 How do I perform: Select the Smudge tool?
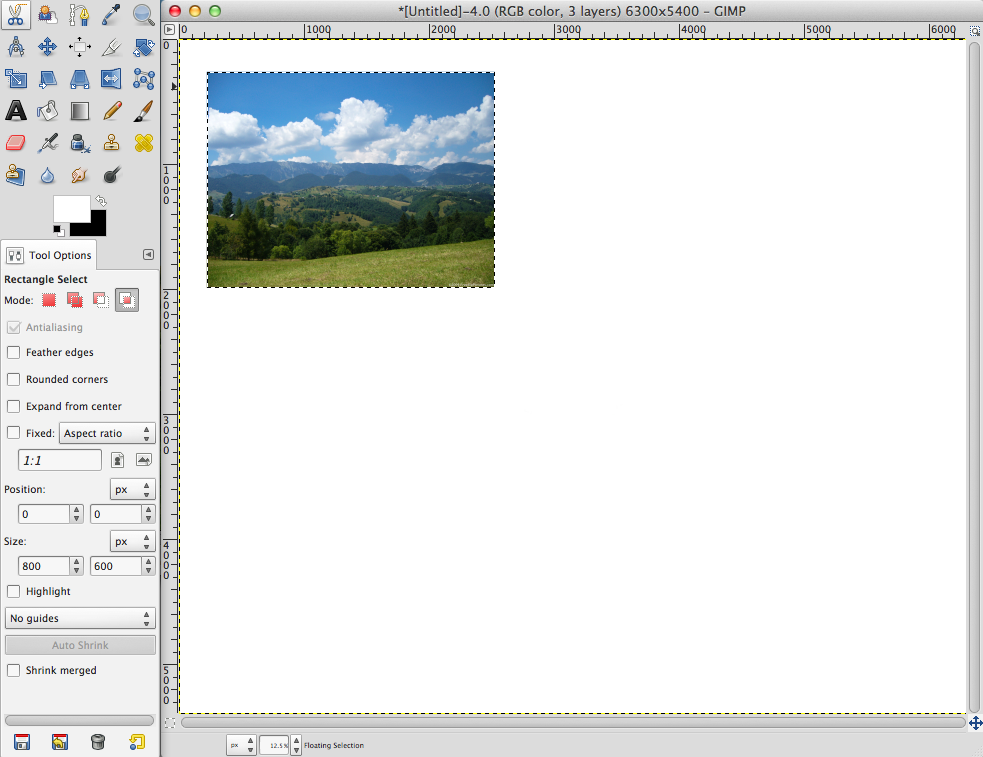pos(80,175)
